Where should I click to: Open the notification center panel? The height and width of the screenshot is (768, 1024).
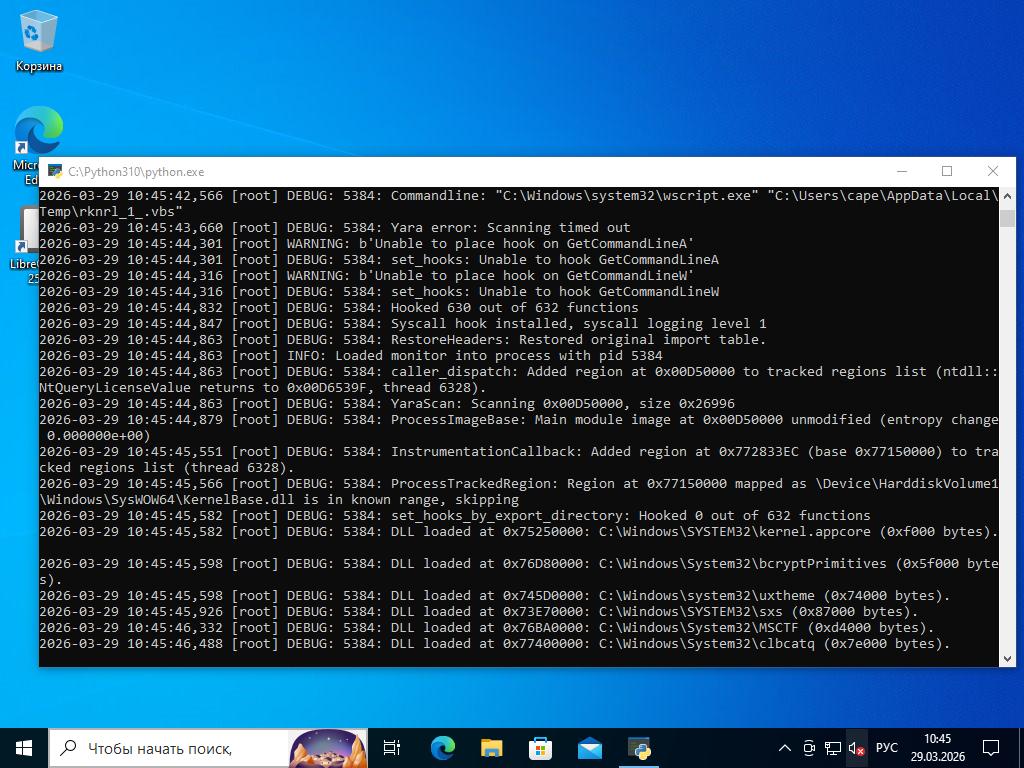(x=991, y=748)
